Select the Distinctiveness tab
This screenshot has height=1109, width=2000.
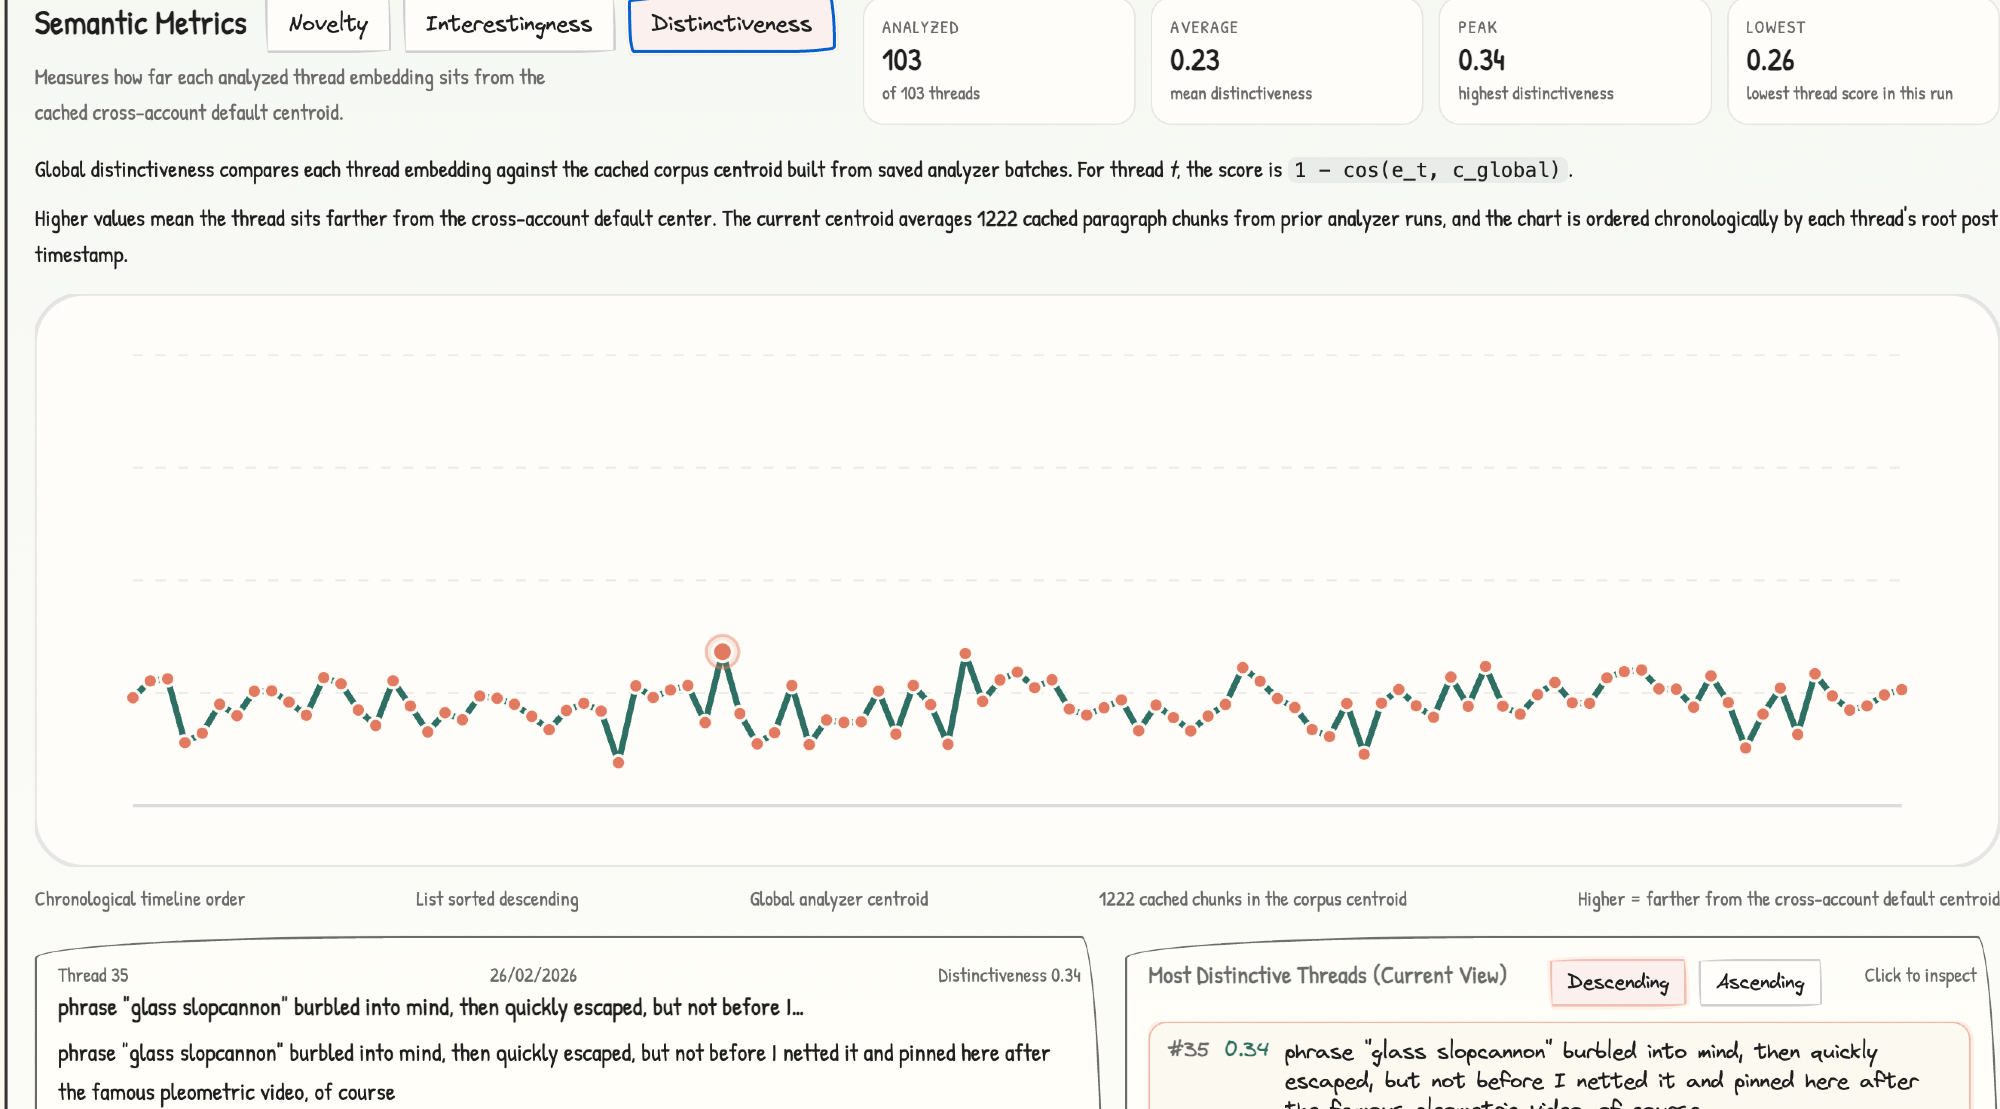[731, 24]
